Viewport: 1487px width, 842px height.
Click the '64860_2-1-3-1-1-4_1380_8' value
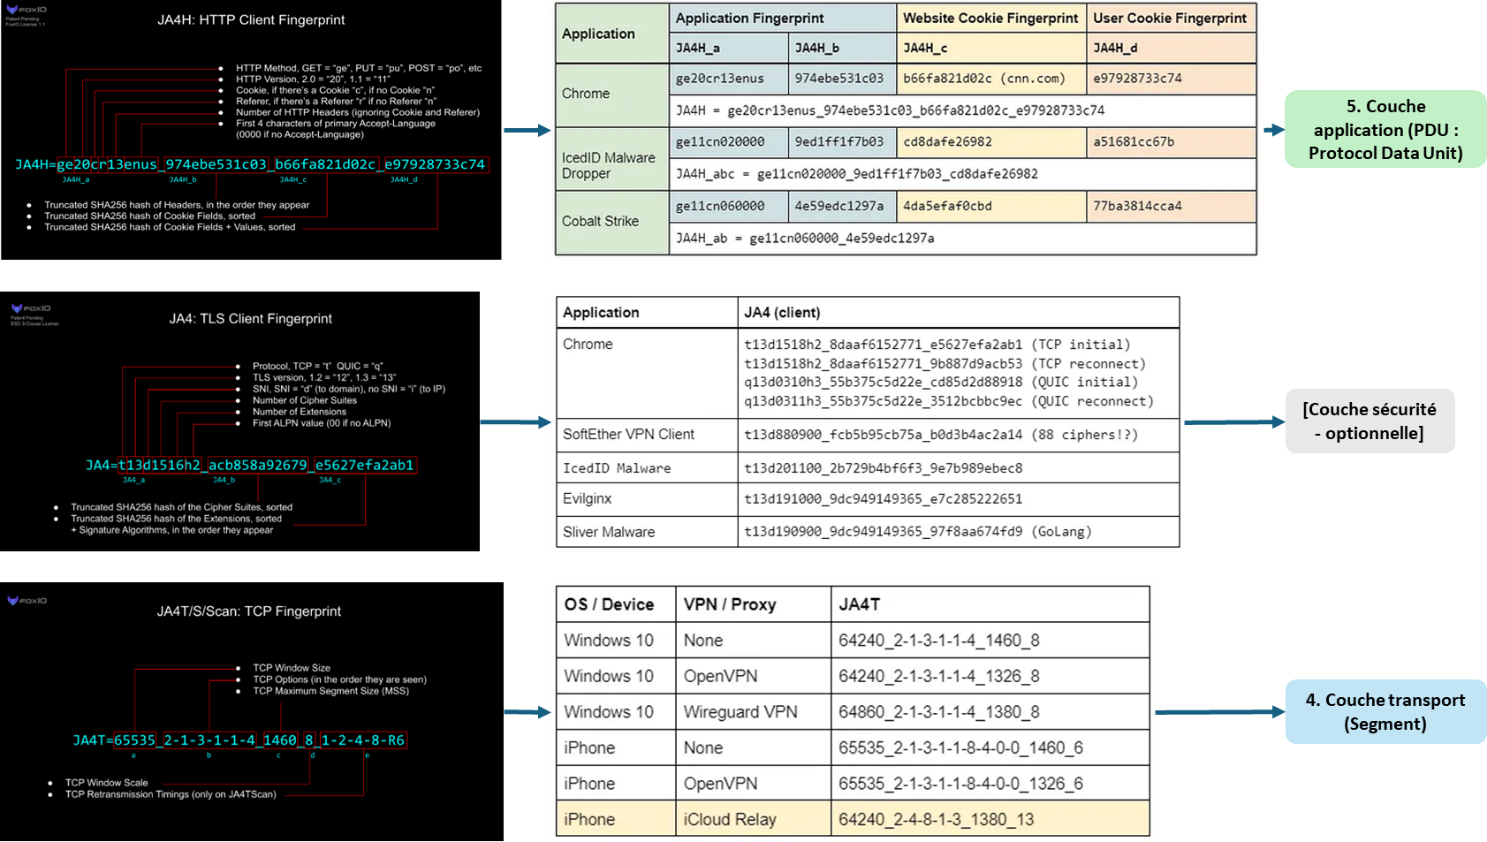tap(939, 712)
